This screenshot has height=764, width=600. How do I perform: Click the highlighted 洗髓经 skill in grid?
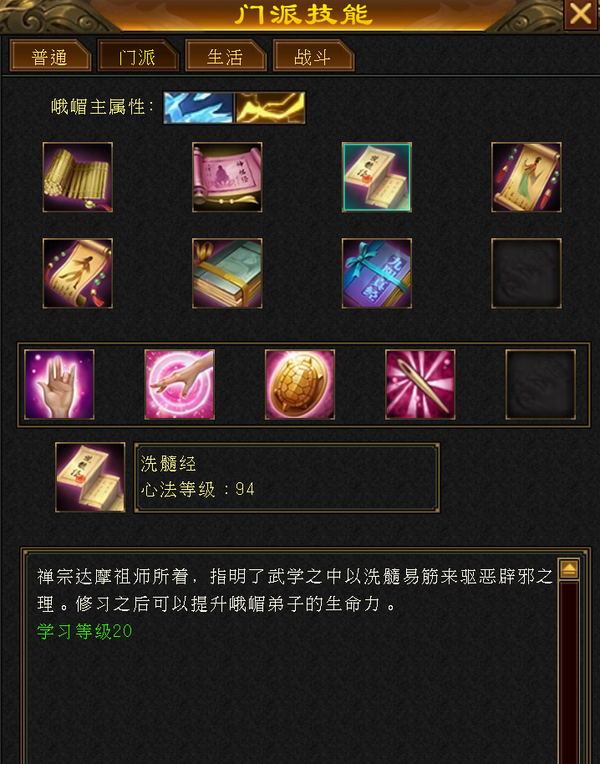pyautogui.click(x=377, y=177)
